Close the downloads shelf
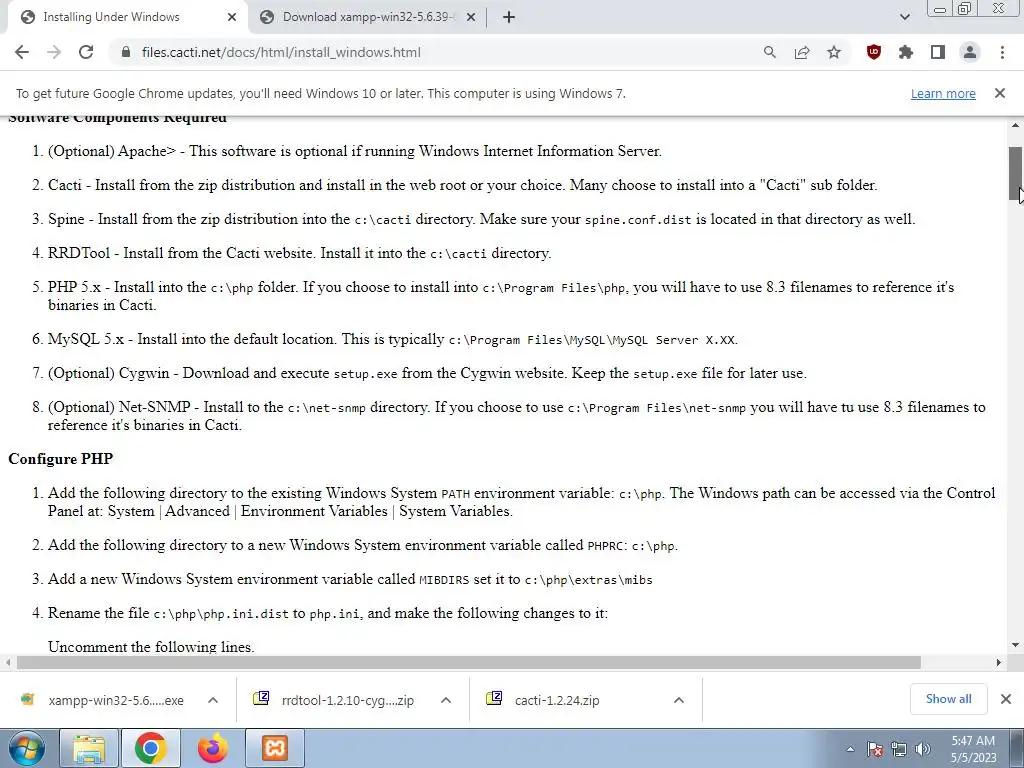This screenshot has width=1024, height=768. 1006,699
